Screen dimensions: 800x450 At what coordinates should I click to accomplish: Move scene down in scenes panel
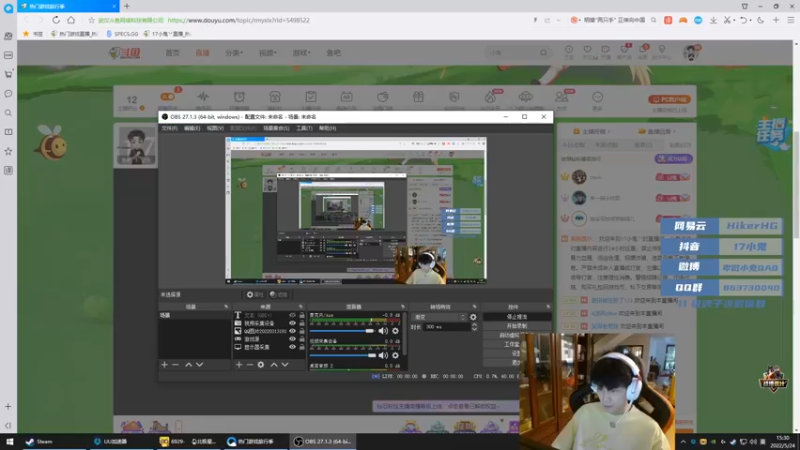(x=199, y=365)
